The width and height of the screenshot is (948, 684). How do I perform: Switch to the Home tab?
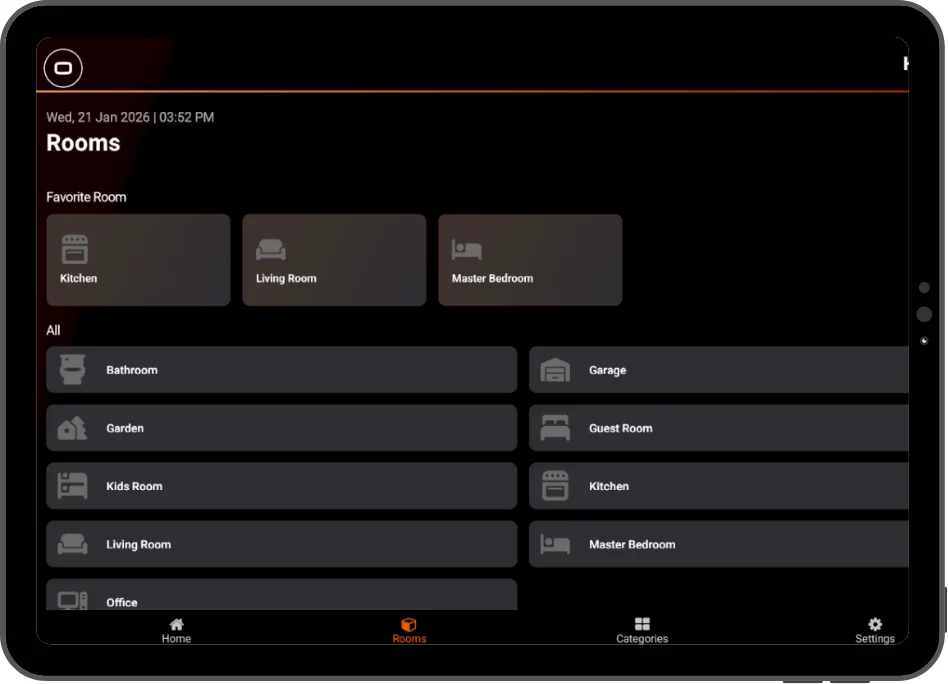tap(177, 630)
